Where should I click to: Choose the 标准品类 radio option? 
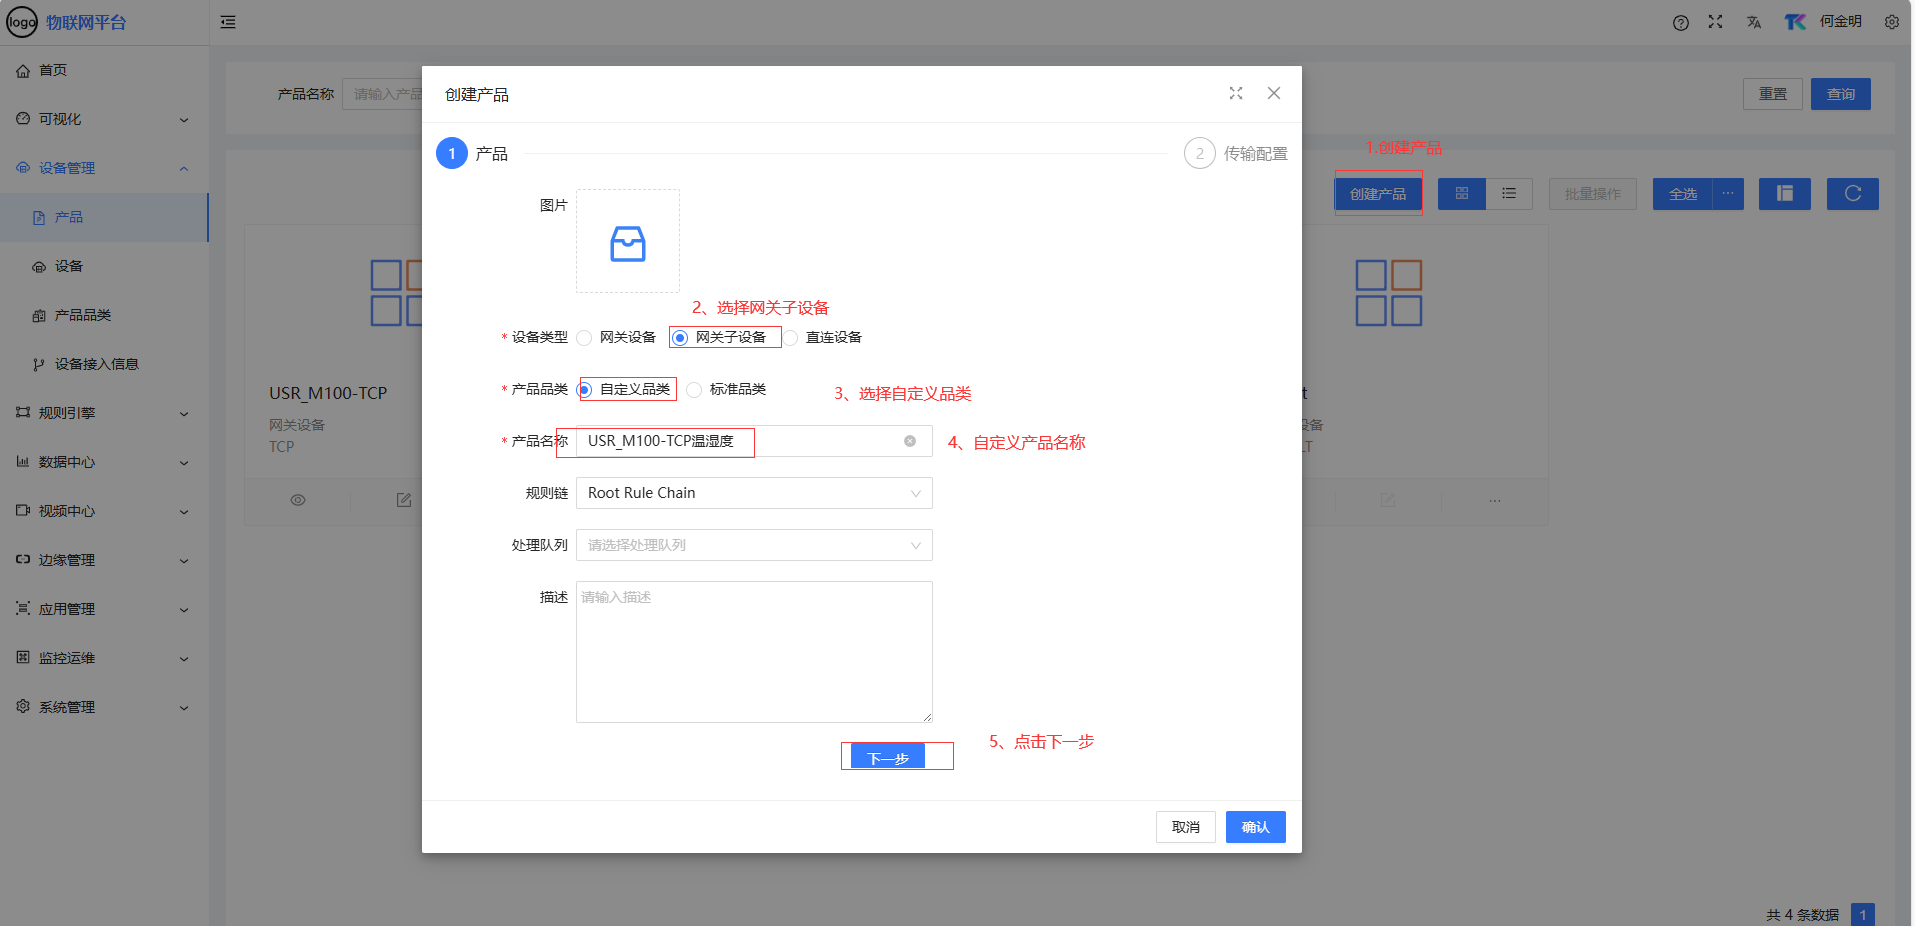(x=694, y=390)
